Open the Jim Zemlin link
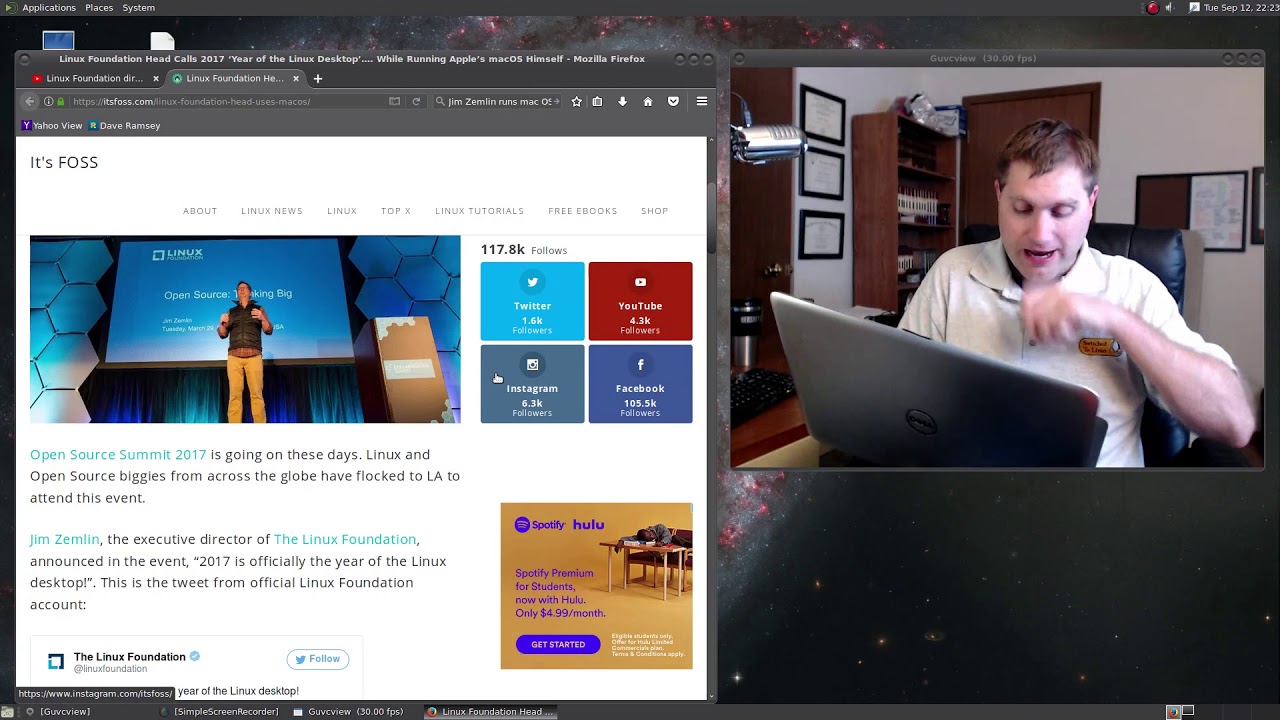Screen dimensions: 1280x720 point(65,539)
